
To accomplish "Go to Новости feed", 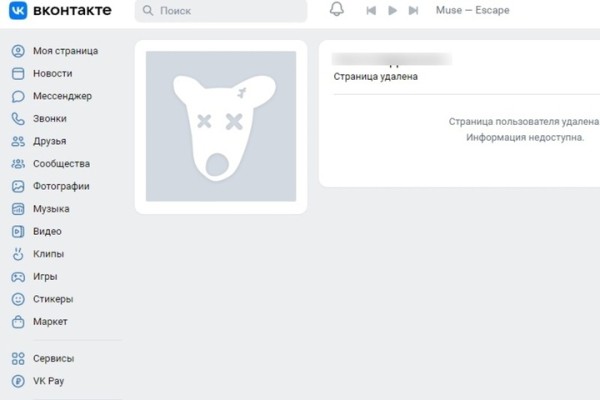I will click(52, 74).
